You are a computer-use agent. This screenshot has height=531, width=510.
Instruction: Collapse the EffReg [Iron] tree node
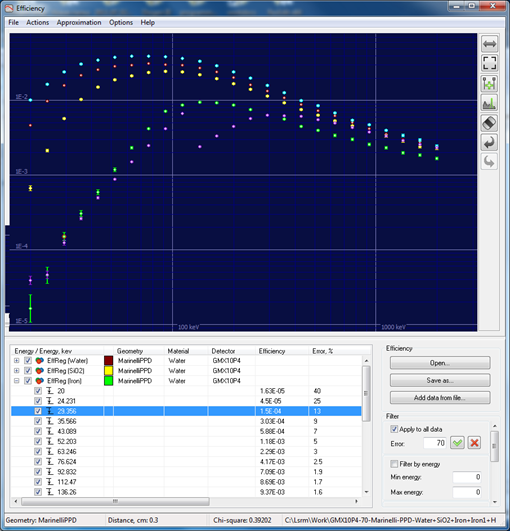tap(16, 381)
